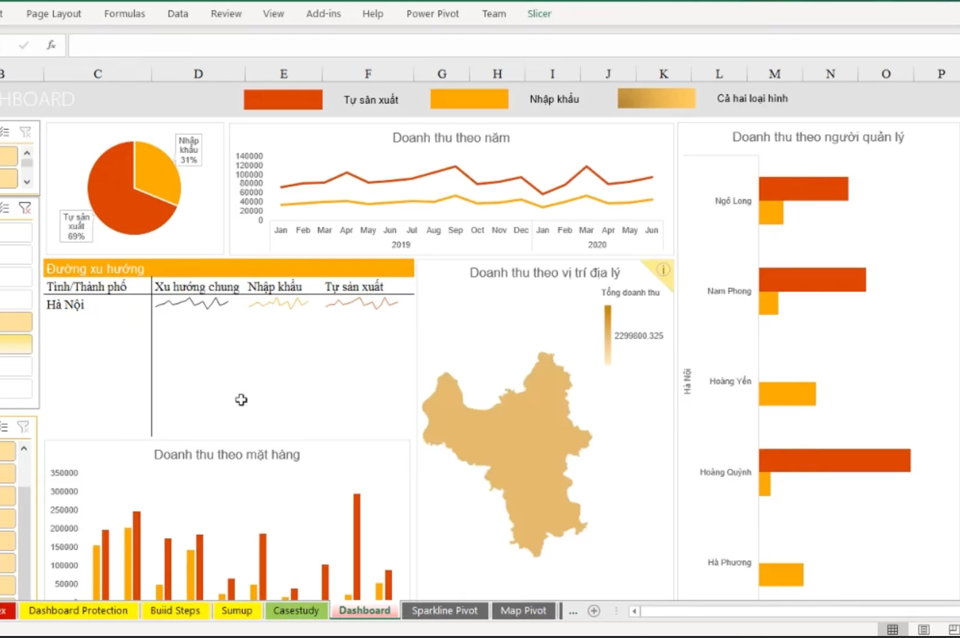The width and height of the screenshot is (960, 638).
Task: Click the red-orange Tự sản xuất swatch
Action: (283, 99)
